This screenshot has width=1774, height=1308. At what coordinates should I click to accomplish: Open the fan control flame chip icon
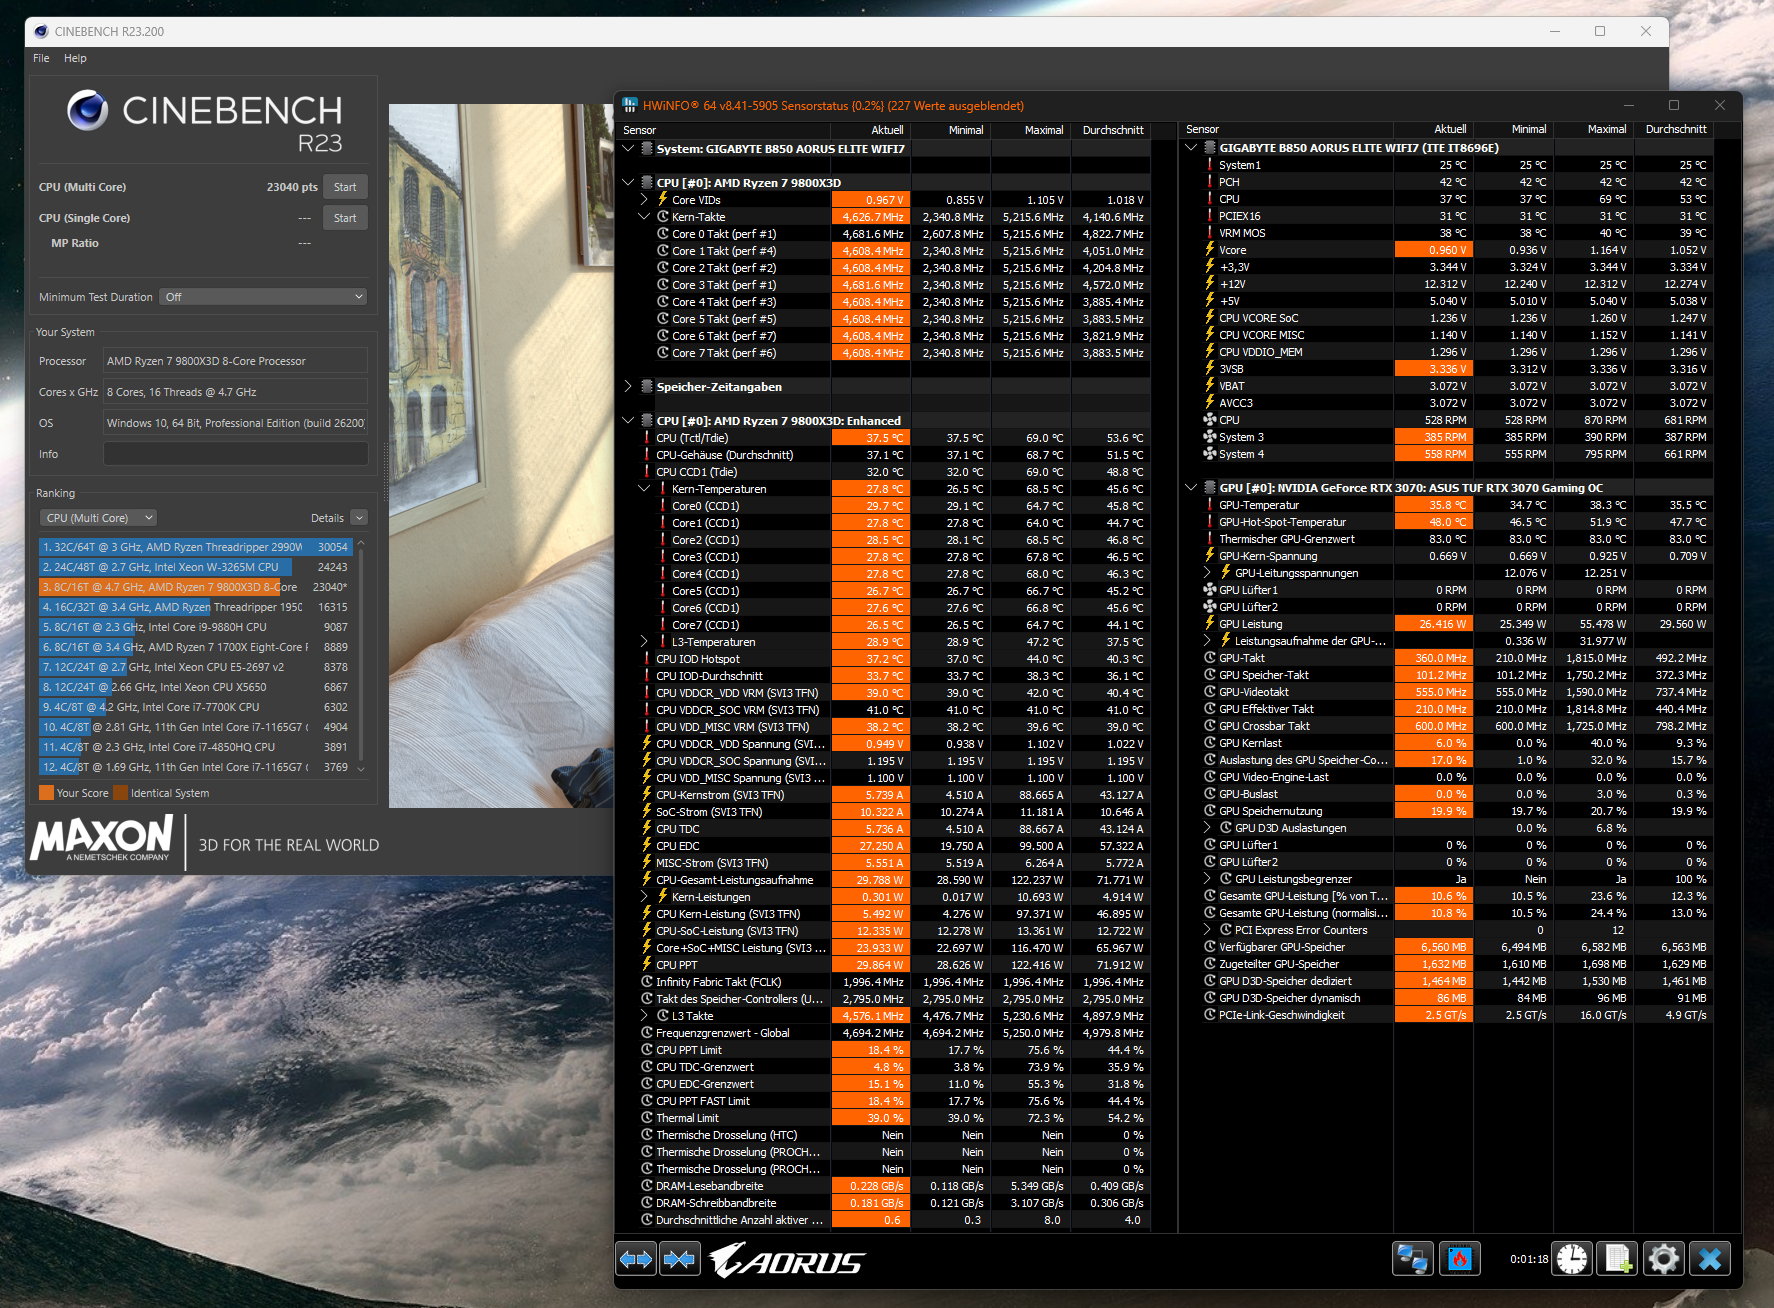click(1459, 1259)
